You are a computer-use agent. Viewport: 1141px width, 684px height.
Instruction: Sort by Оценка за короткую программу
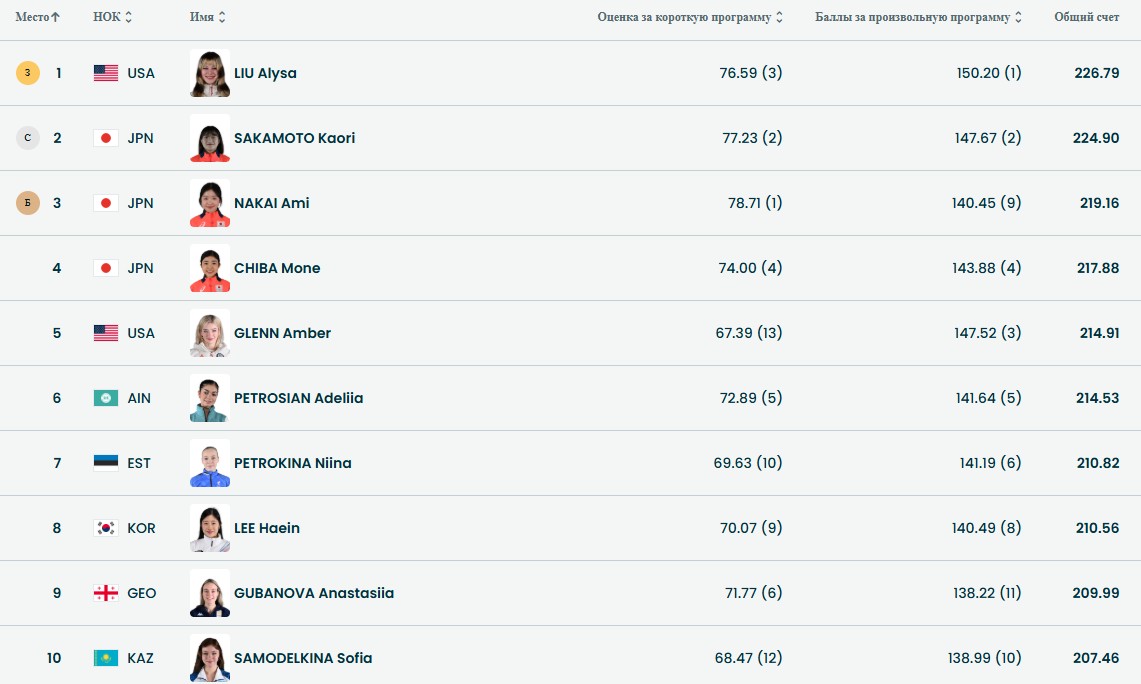[779, 17]
